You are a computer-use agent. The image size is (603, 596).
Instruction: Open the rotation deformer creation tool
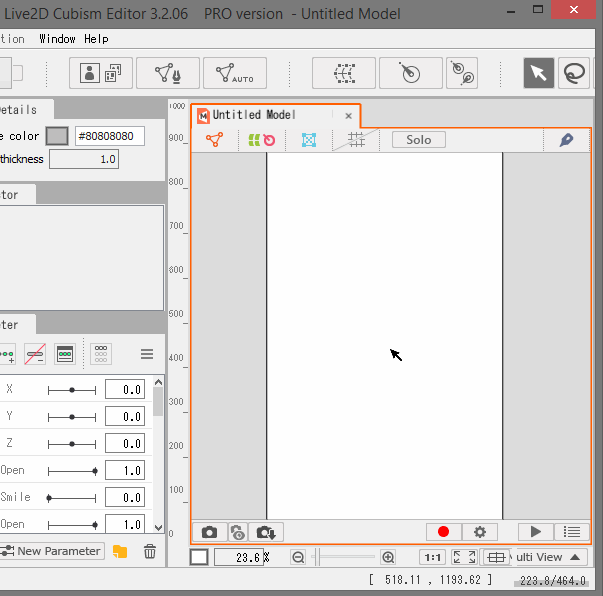click(462, 73)
